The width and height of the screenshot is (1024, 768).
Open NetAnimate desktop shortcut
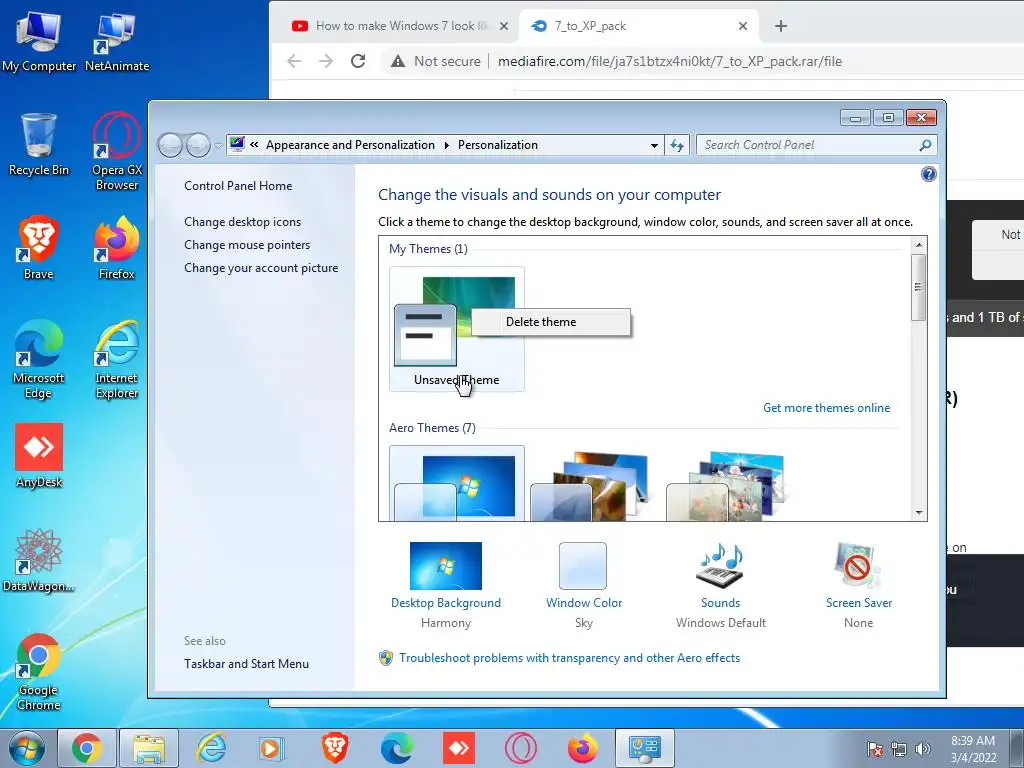coord(117,42)
